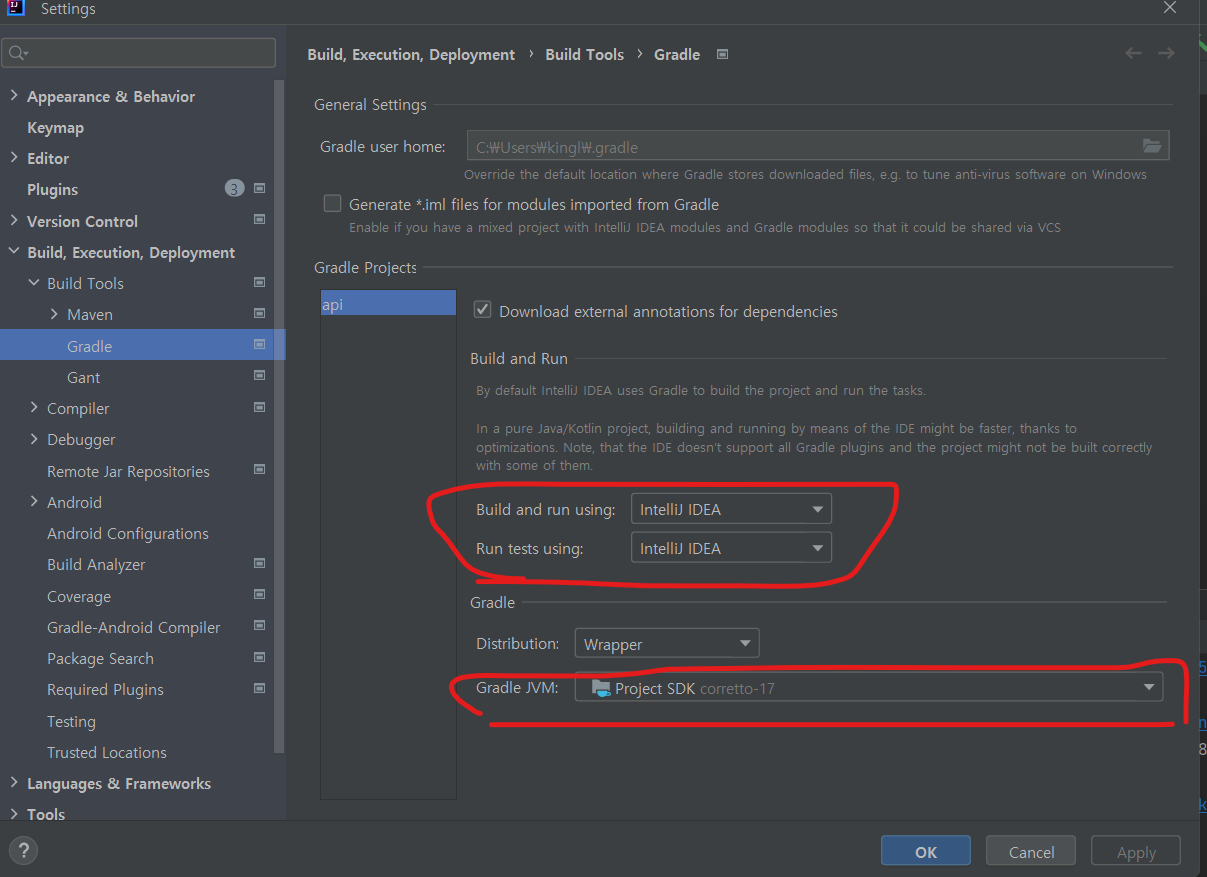The width and height of the screenshot is (1207, 877).
Task: Expand the Appearance & Behavior section
Action: point(14,96)
